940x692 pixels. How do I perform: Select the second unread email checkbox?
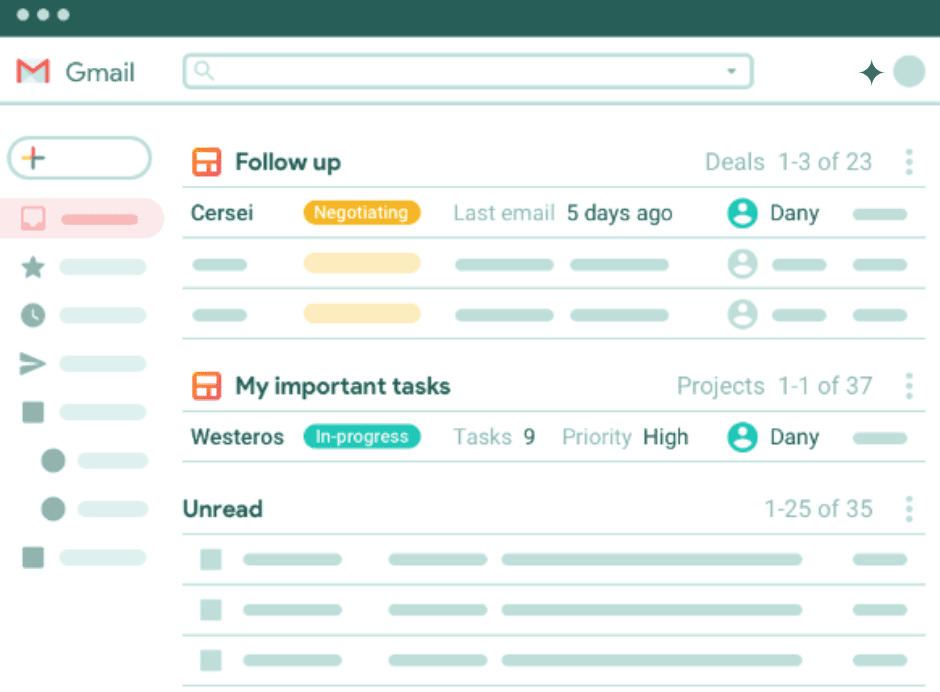pyautogui.click(x=211, y=609)
